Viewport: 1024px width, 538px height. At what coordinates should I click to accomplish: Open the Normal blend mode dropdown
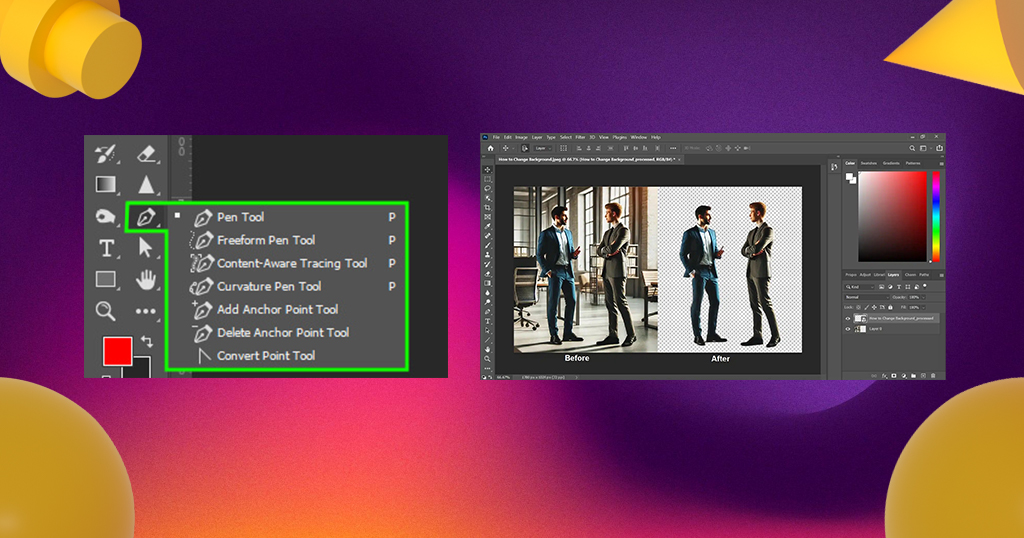point(867,297)
